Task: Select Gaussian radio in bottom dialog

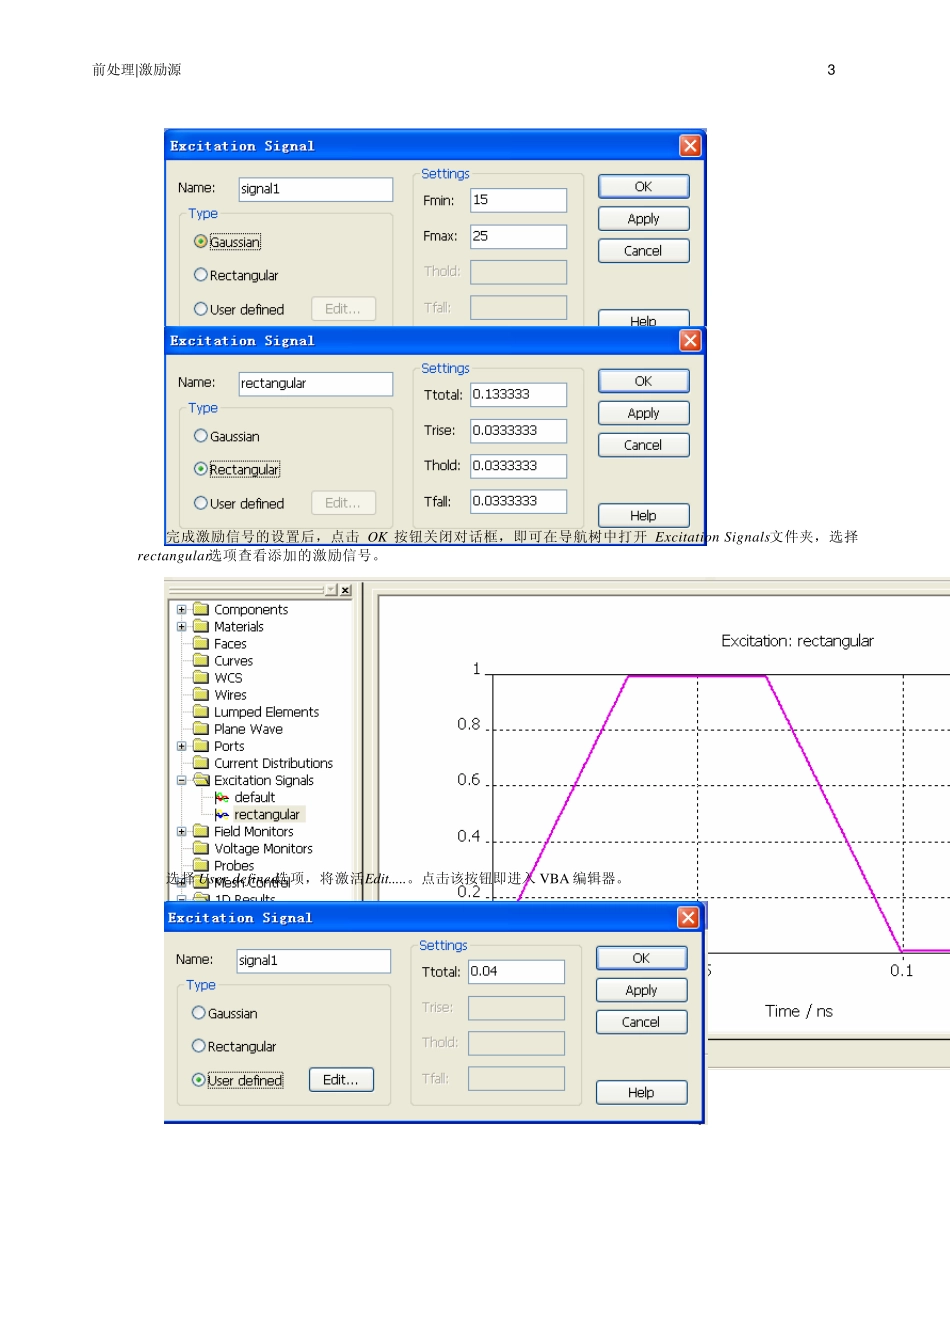Action: 199,1013
